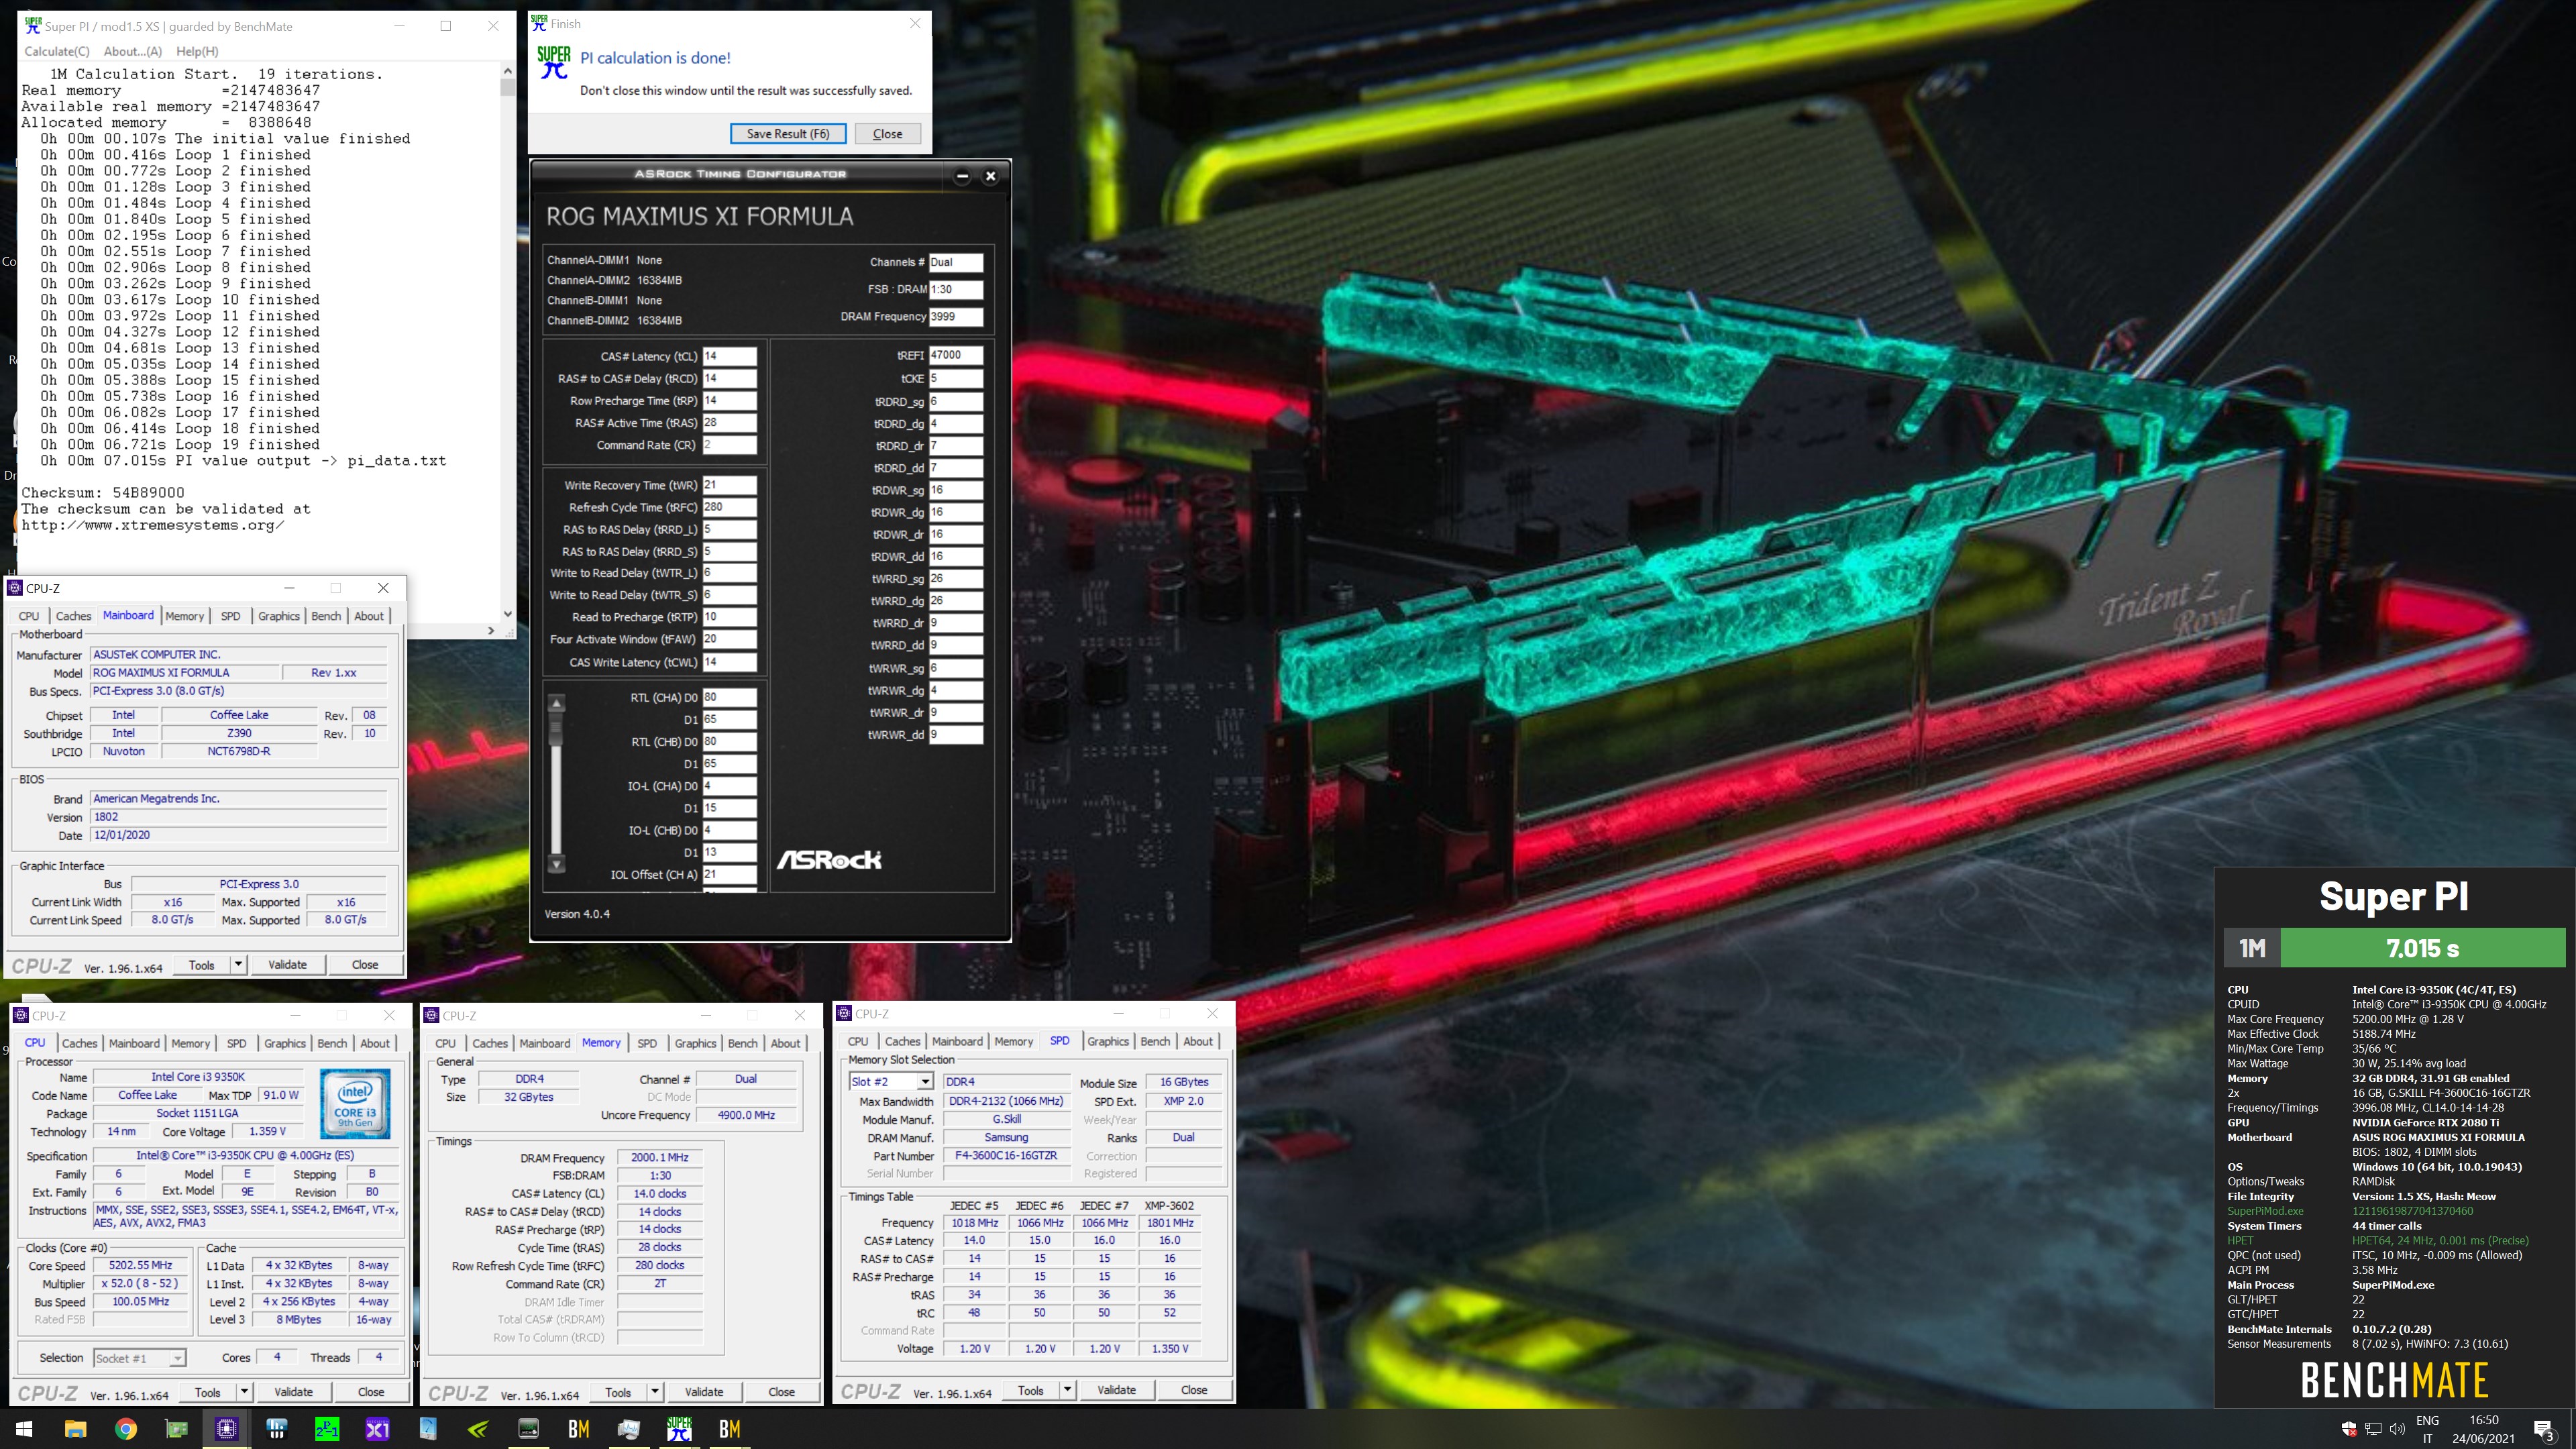The image size is (2576, 1449).
Task: Click the SuperPiMod.exe link in BenchMate panel
Action: [x=2265, y=1211]
